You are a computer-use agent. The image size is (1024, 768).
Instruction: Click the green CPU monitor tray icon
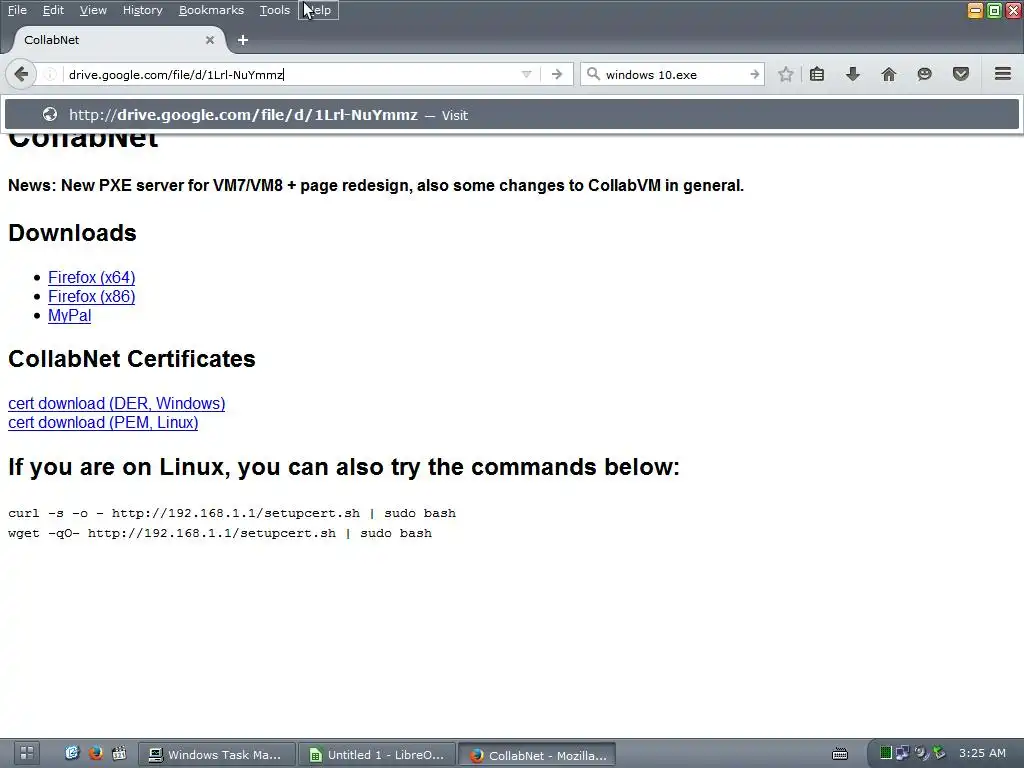[x=886, y=753]
